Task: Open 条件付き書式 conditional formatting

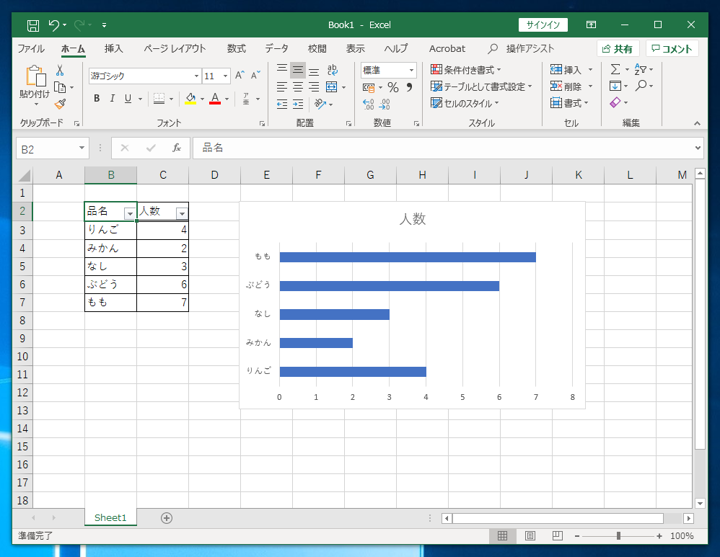Action: (466, 70)
